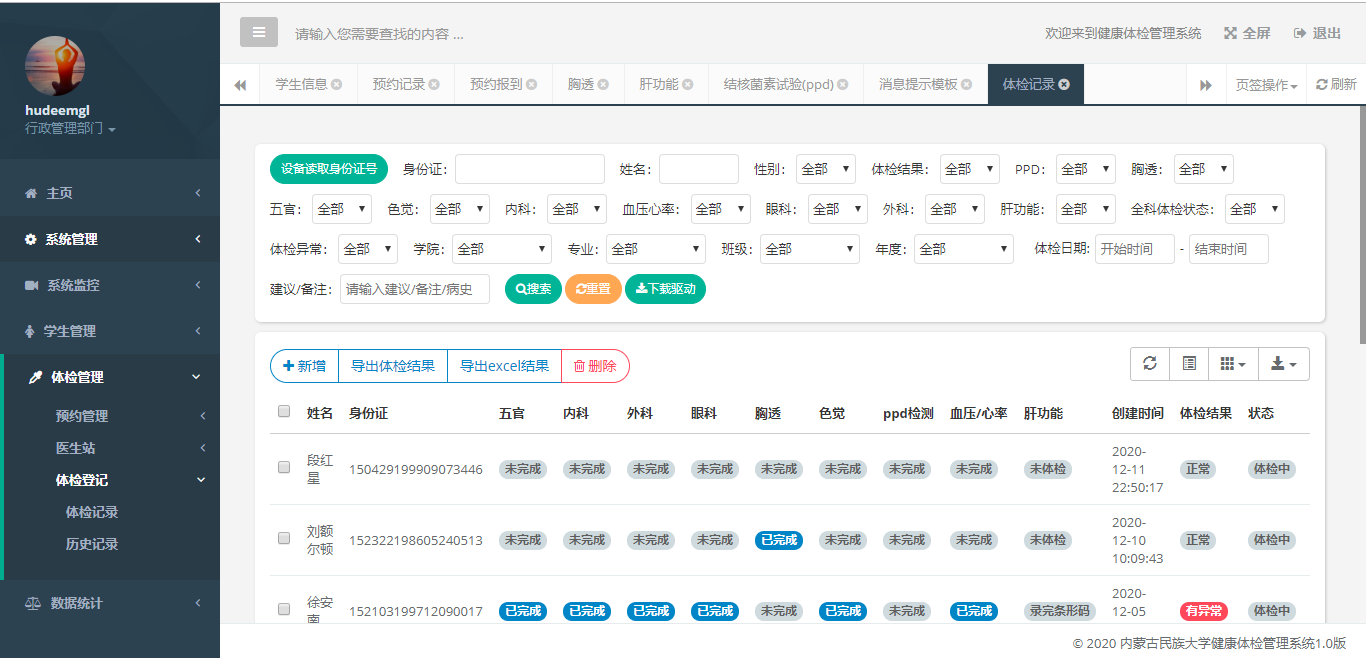Open the 全科体检状态 dropdown
The width and height of the screenshot is (1366, 658).
[1255, 209]
